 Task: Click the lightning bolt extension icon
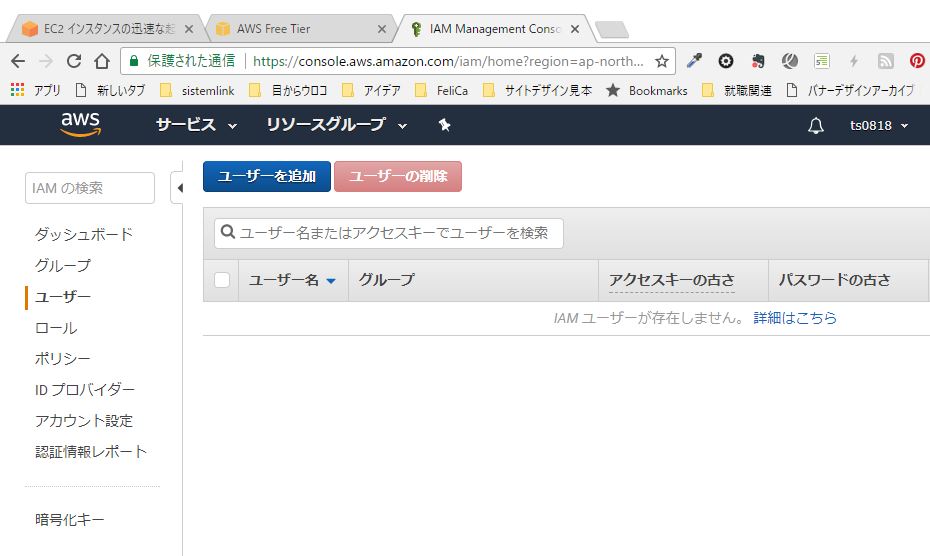click(x=853, y=61)
